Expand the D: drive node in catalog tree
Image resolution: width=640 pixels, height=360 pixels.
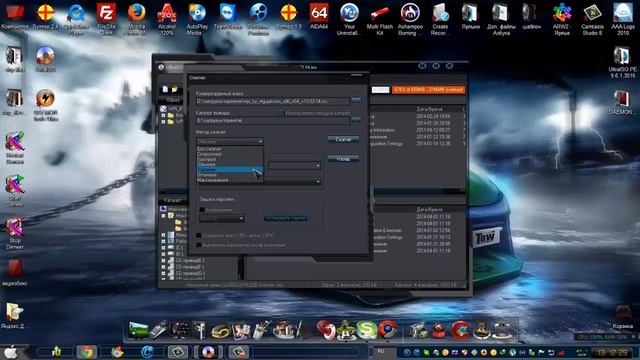click(164, 254)
